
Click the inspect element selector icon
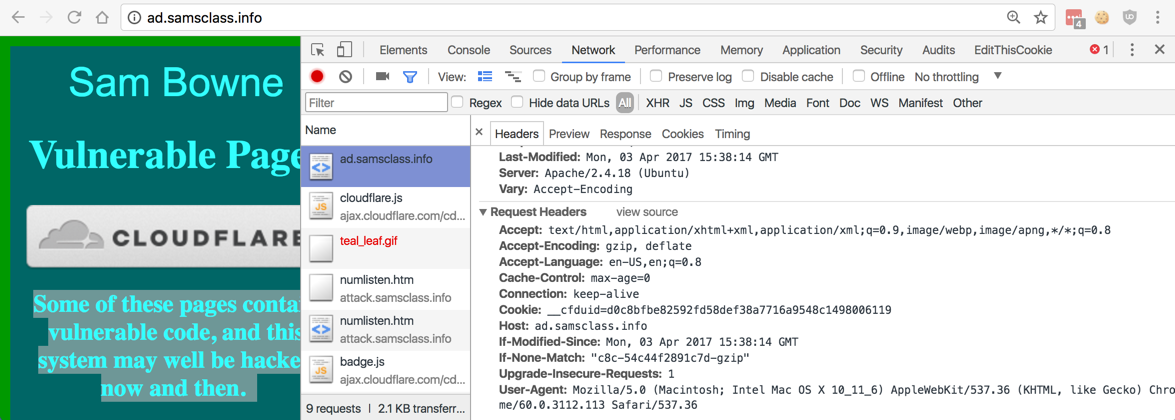point(318,50)
